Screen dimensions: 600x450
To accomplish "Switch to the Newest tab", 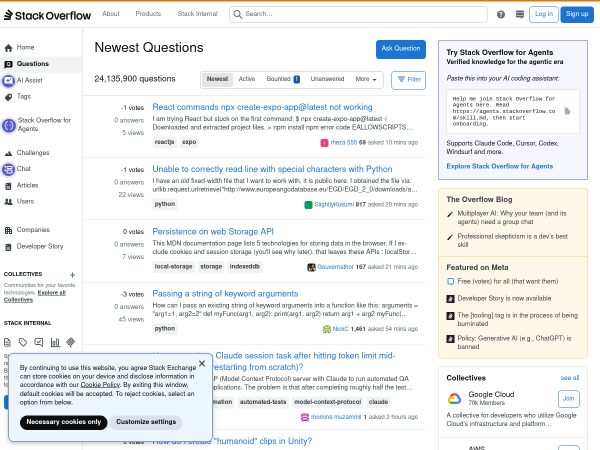I will 217,79.
